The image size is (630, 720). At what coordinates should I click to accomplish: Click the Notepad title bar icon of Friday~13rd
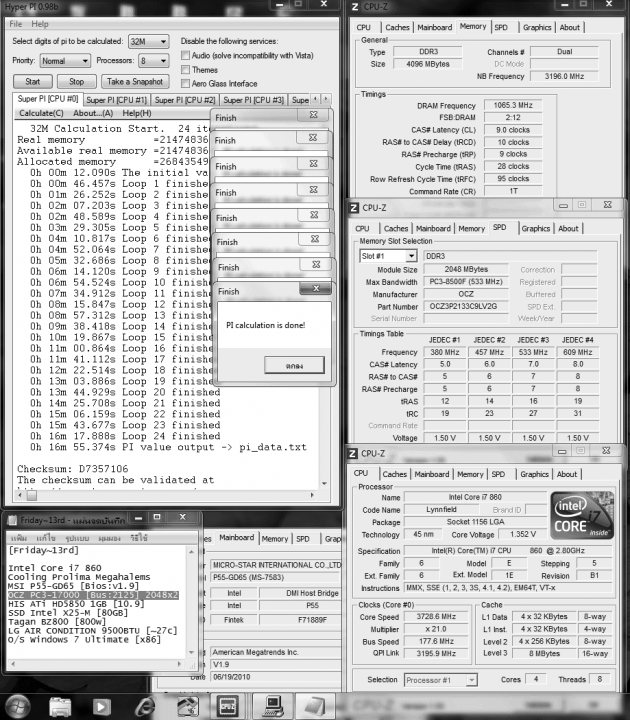pos(12,520)
